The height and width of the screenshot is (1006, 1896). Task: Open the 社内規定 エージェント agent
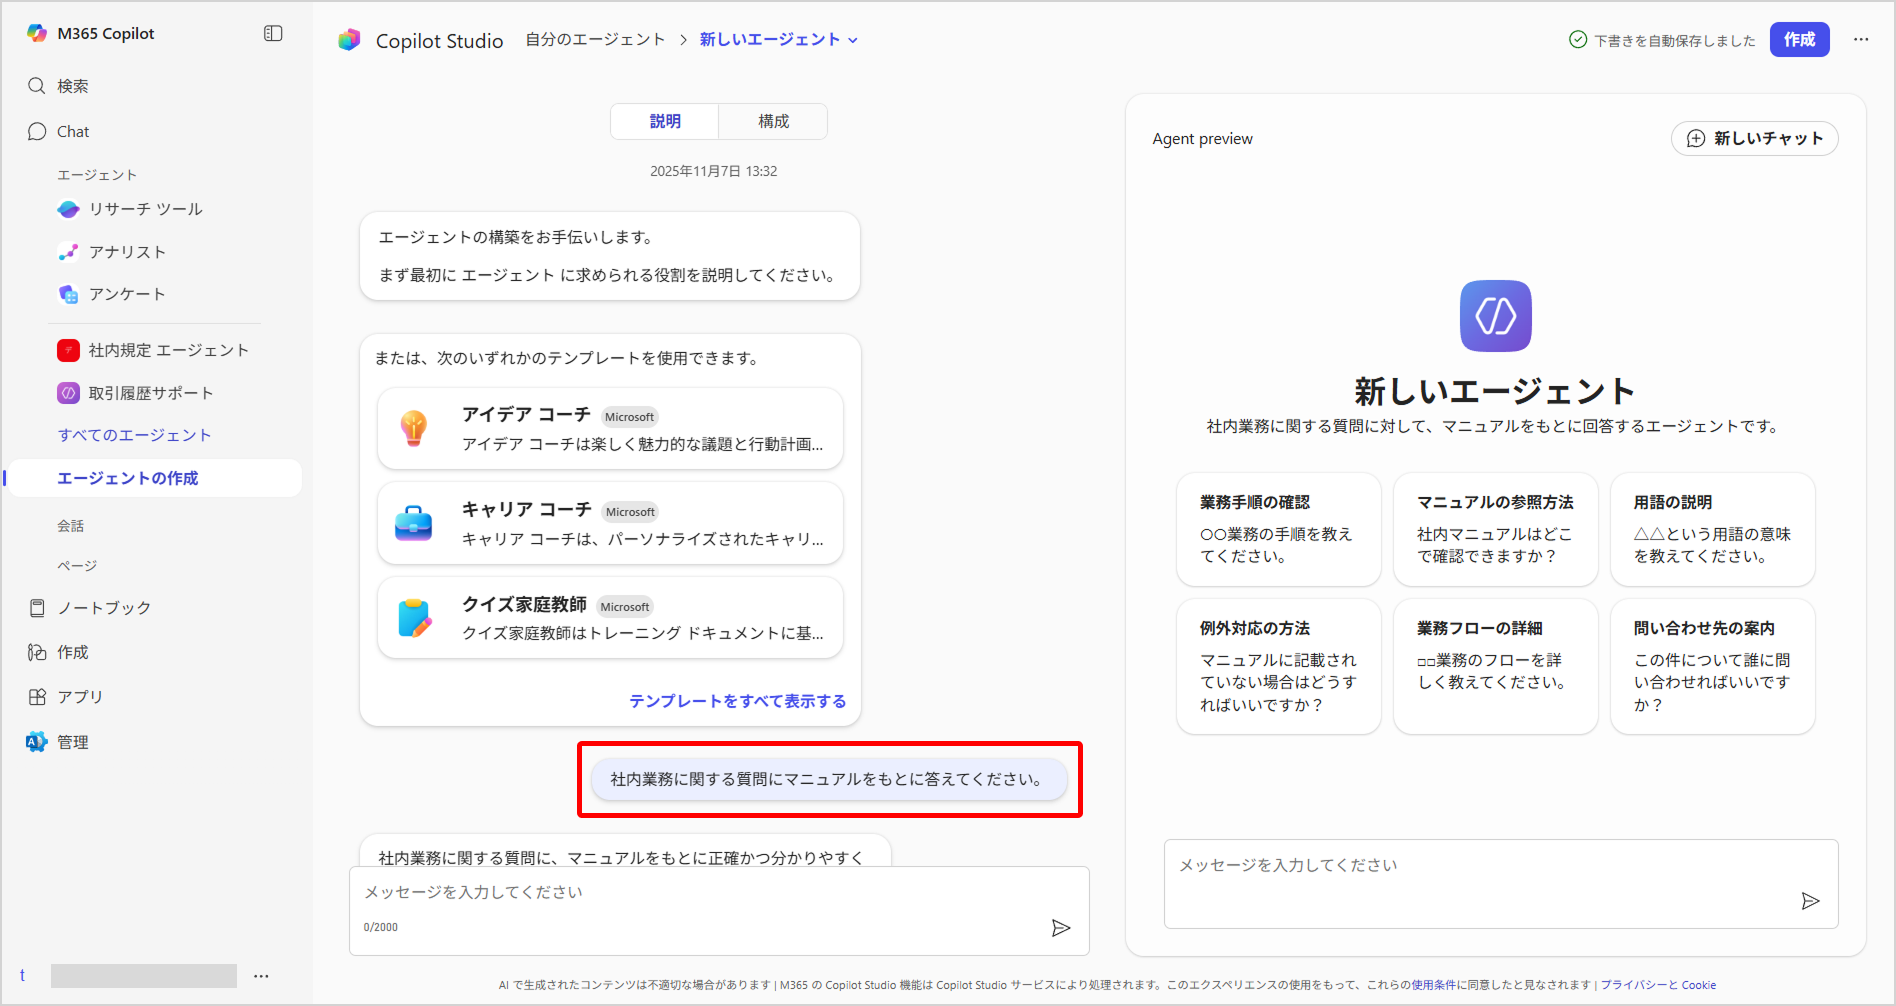[x=168, y=350]
